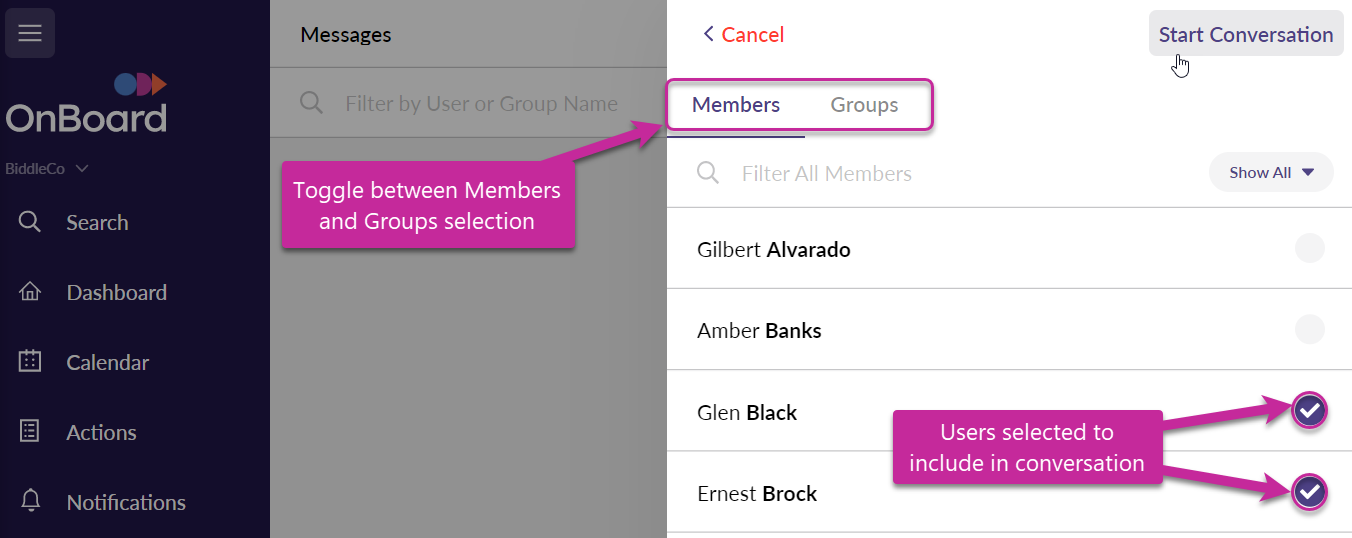
Task: Click the Filter by User or Group Name field
Action: coord(481,103)
